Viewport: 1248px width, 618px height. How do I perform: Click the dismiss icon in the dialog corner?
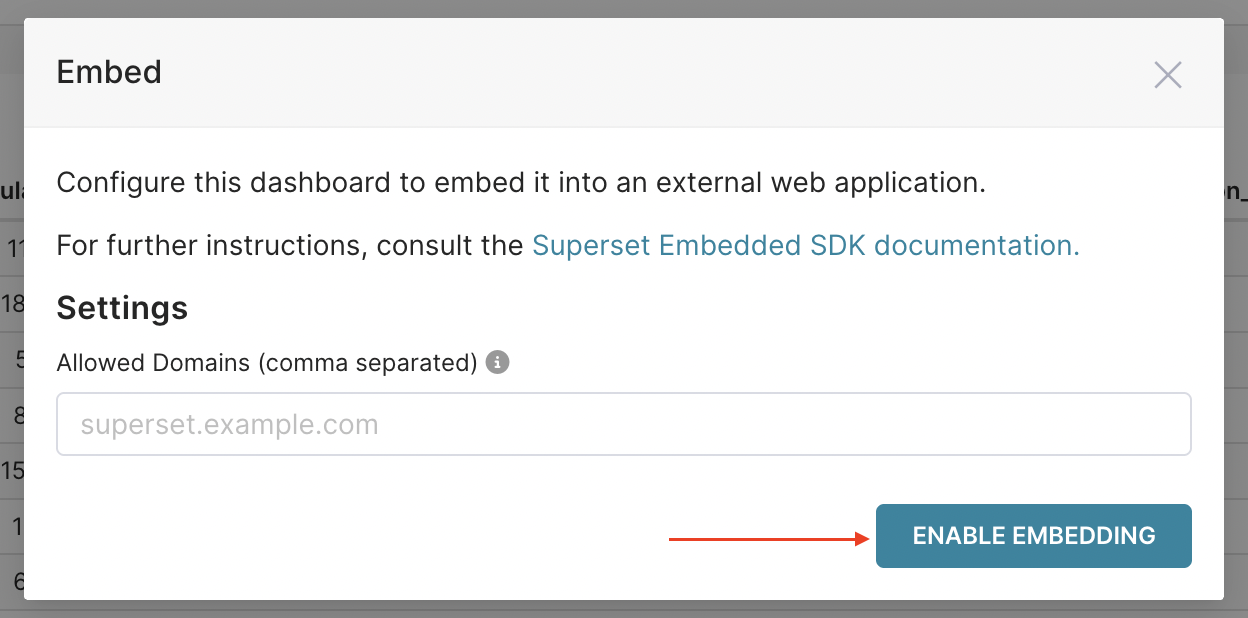(x=1167, y=74)
